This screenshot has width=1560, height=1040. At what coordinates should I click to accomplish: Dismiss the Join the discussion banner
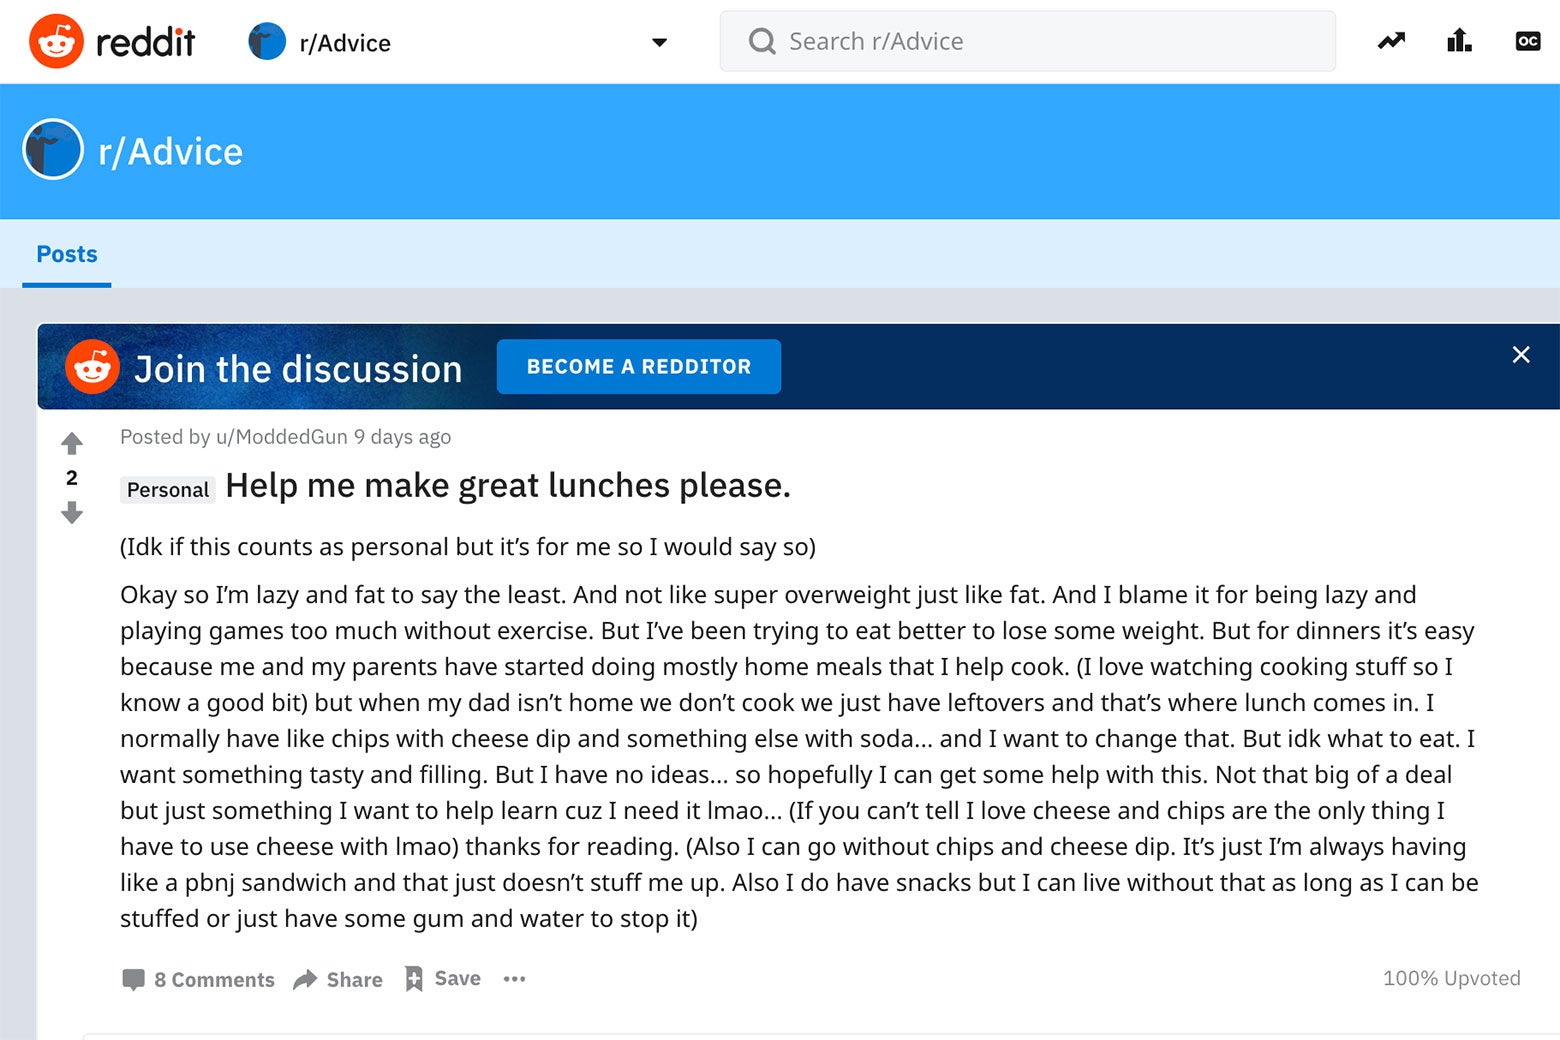click(x=1520, y=355)
